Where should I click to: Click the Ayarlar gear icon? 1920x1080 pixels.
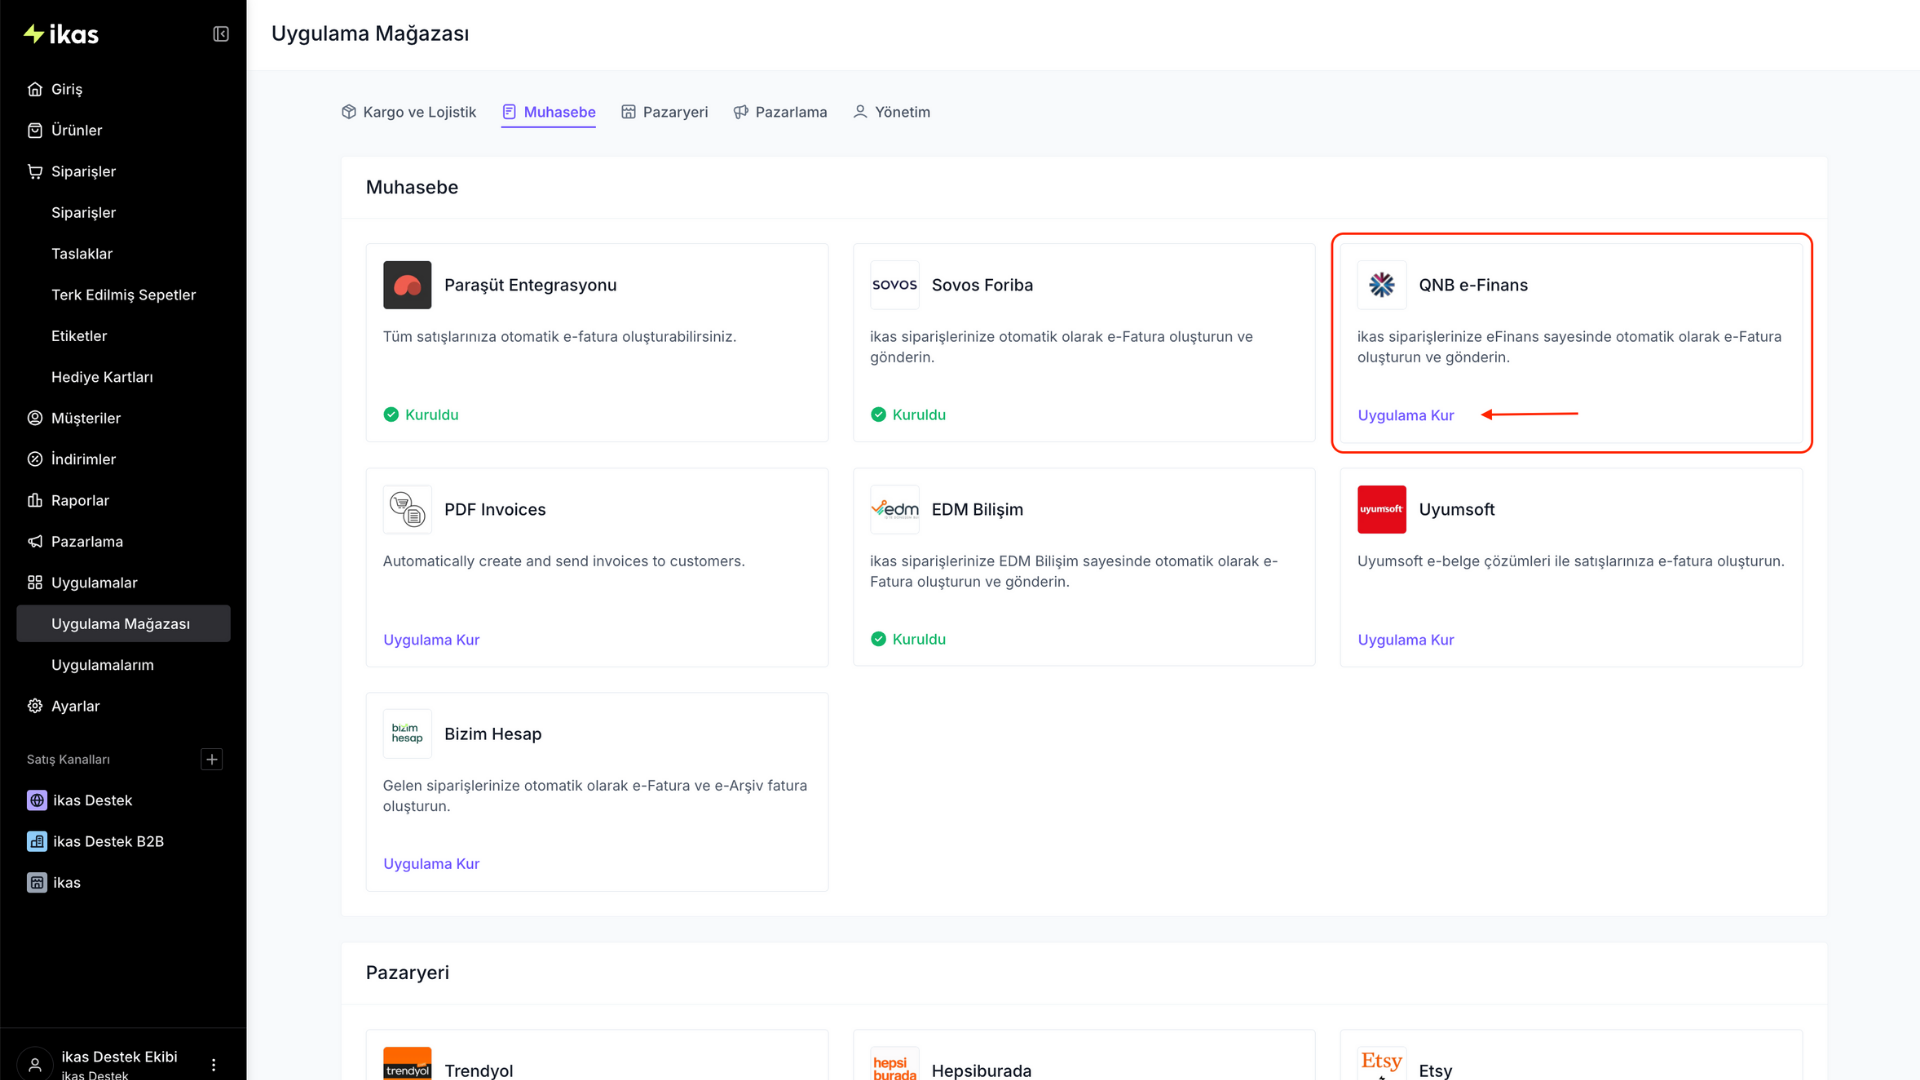[35, 706]
